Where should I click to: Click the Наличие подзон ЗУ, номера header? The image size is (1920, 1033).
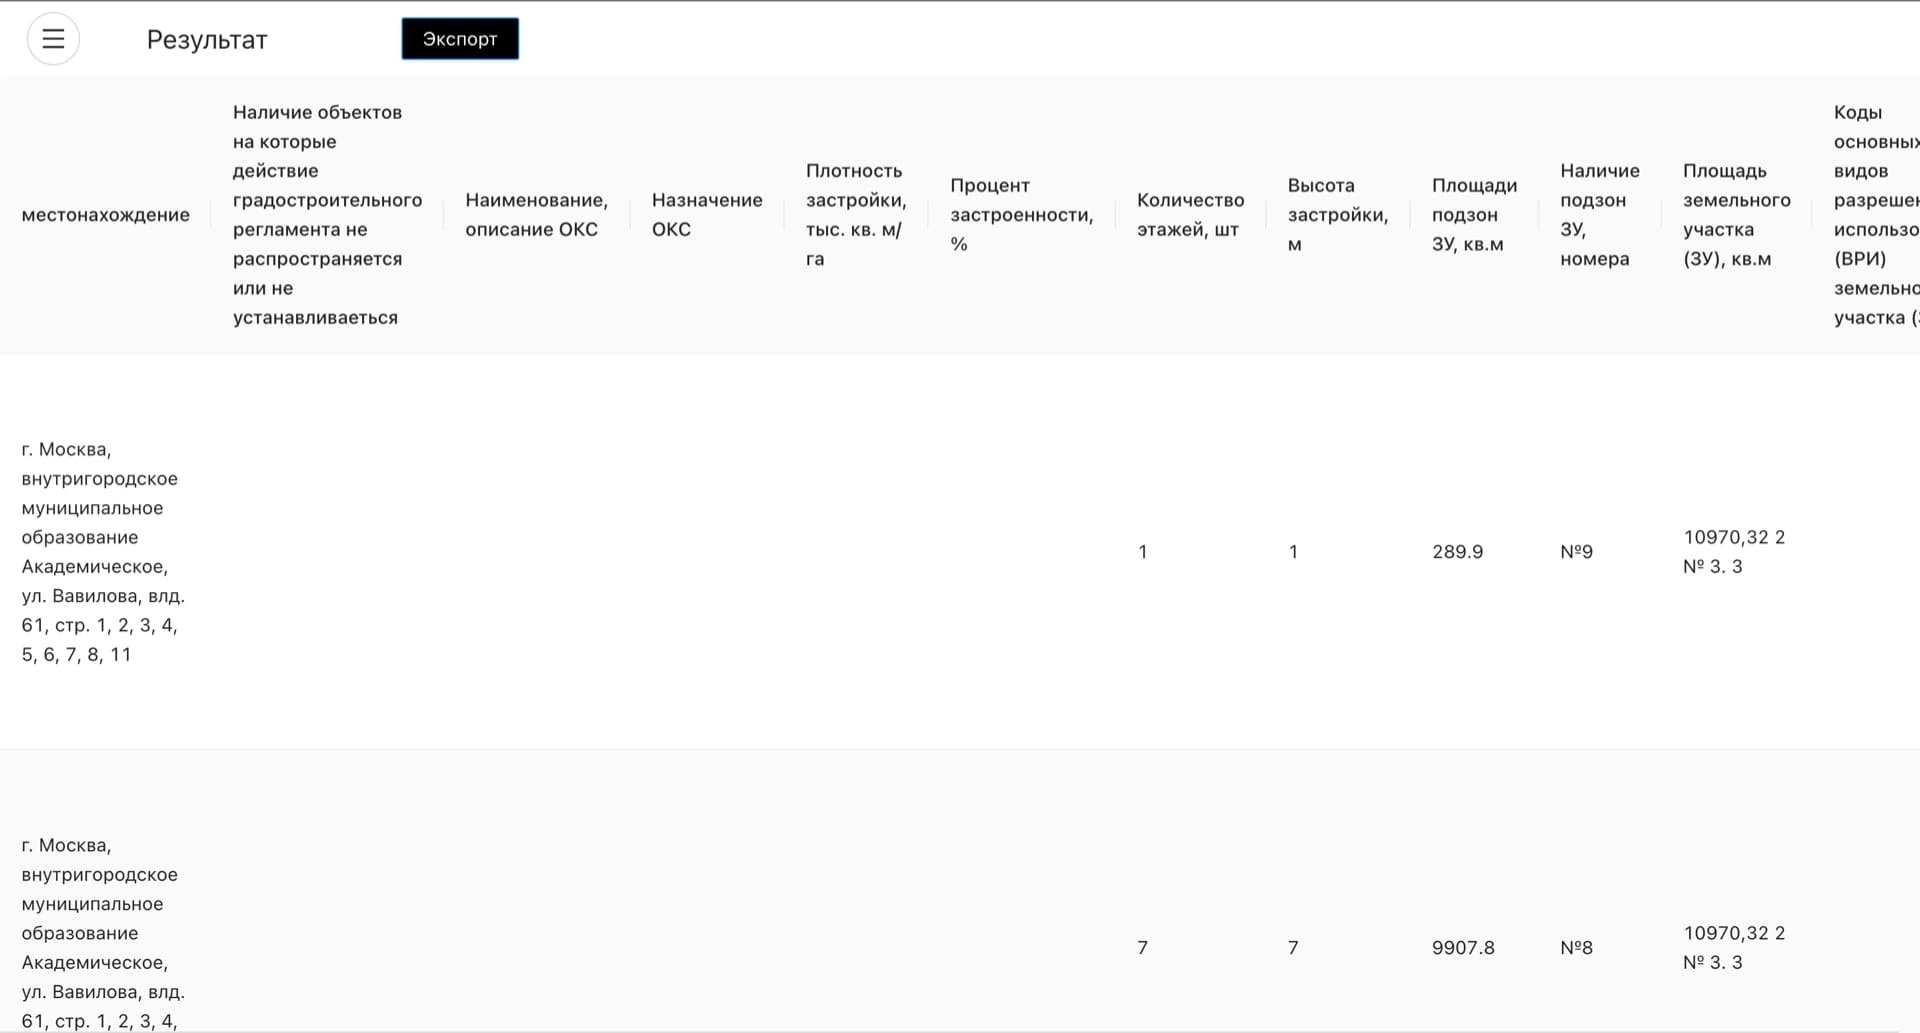pos(1599,215)
